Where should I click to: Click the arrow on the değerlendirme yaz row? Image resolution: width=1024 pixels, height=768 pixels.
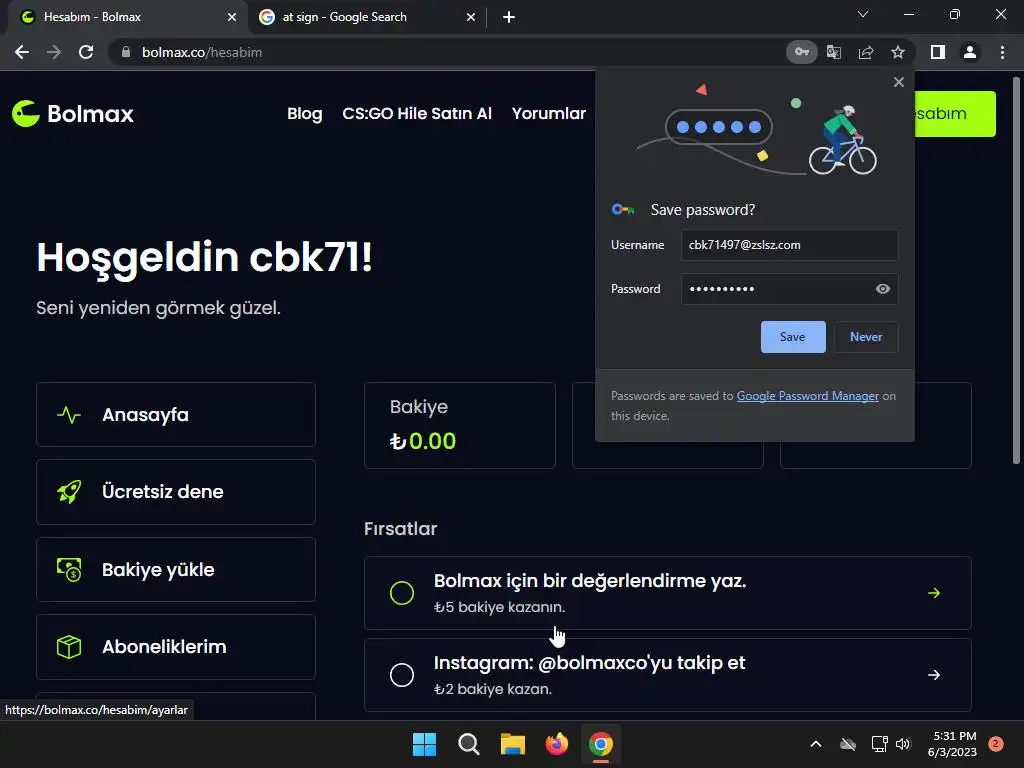coord(934,593)
